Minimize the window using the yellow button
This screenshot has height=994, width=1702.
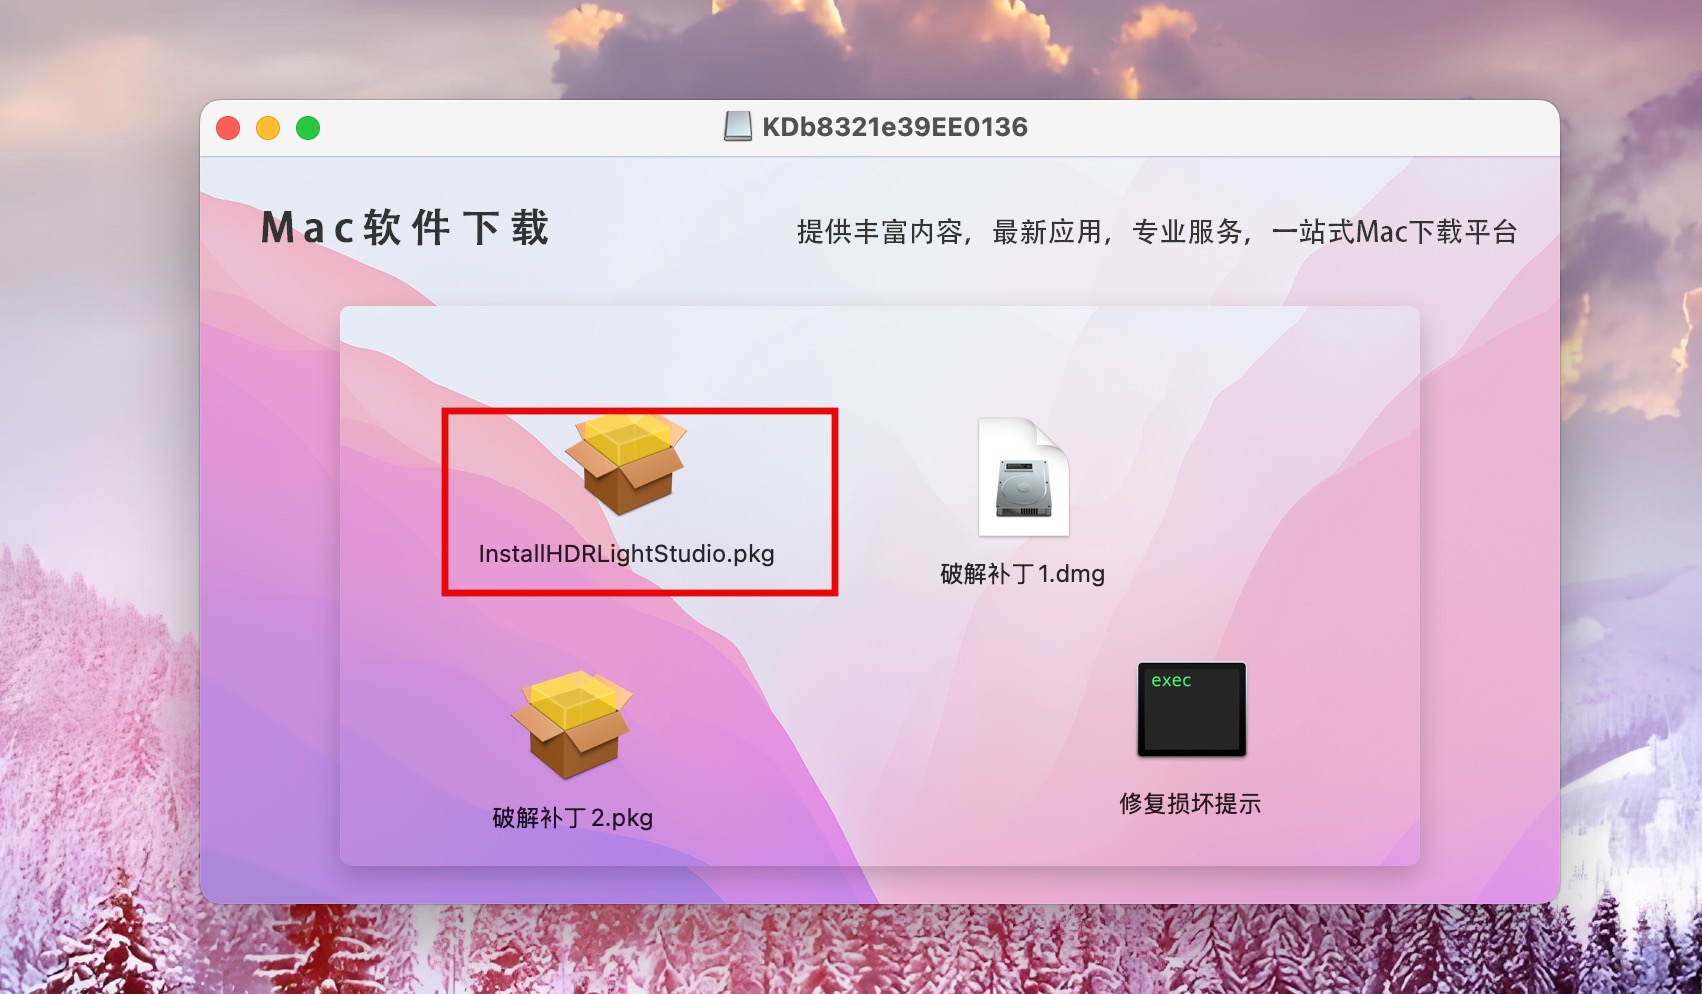click(268, 128)
